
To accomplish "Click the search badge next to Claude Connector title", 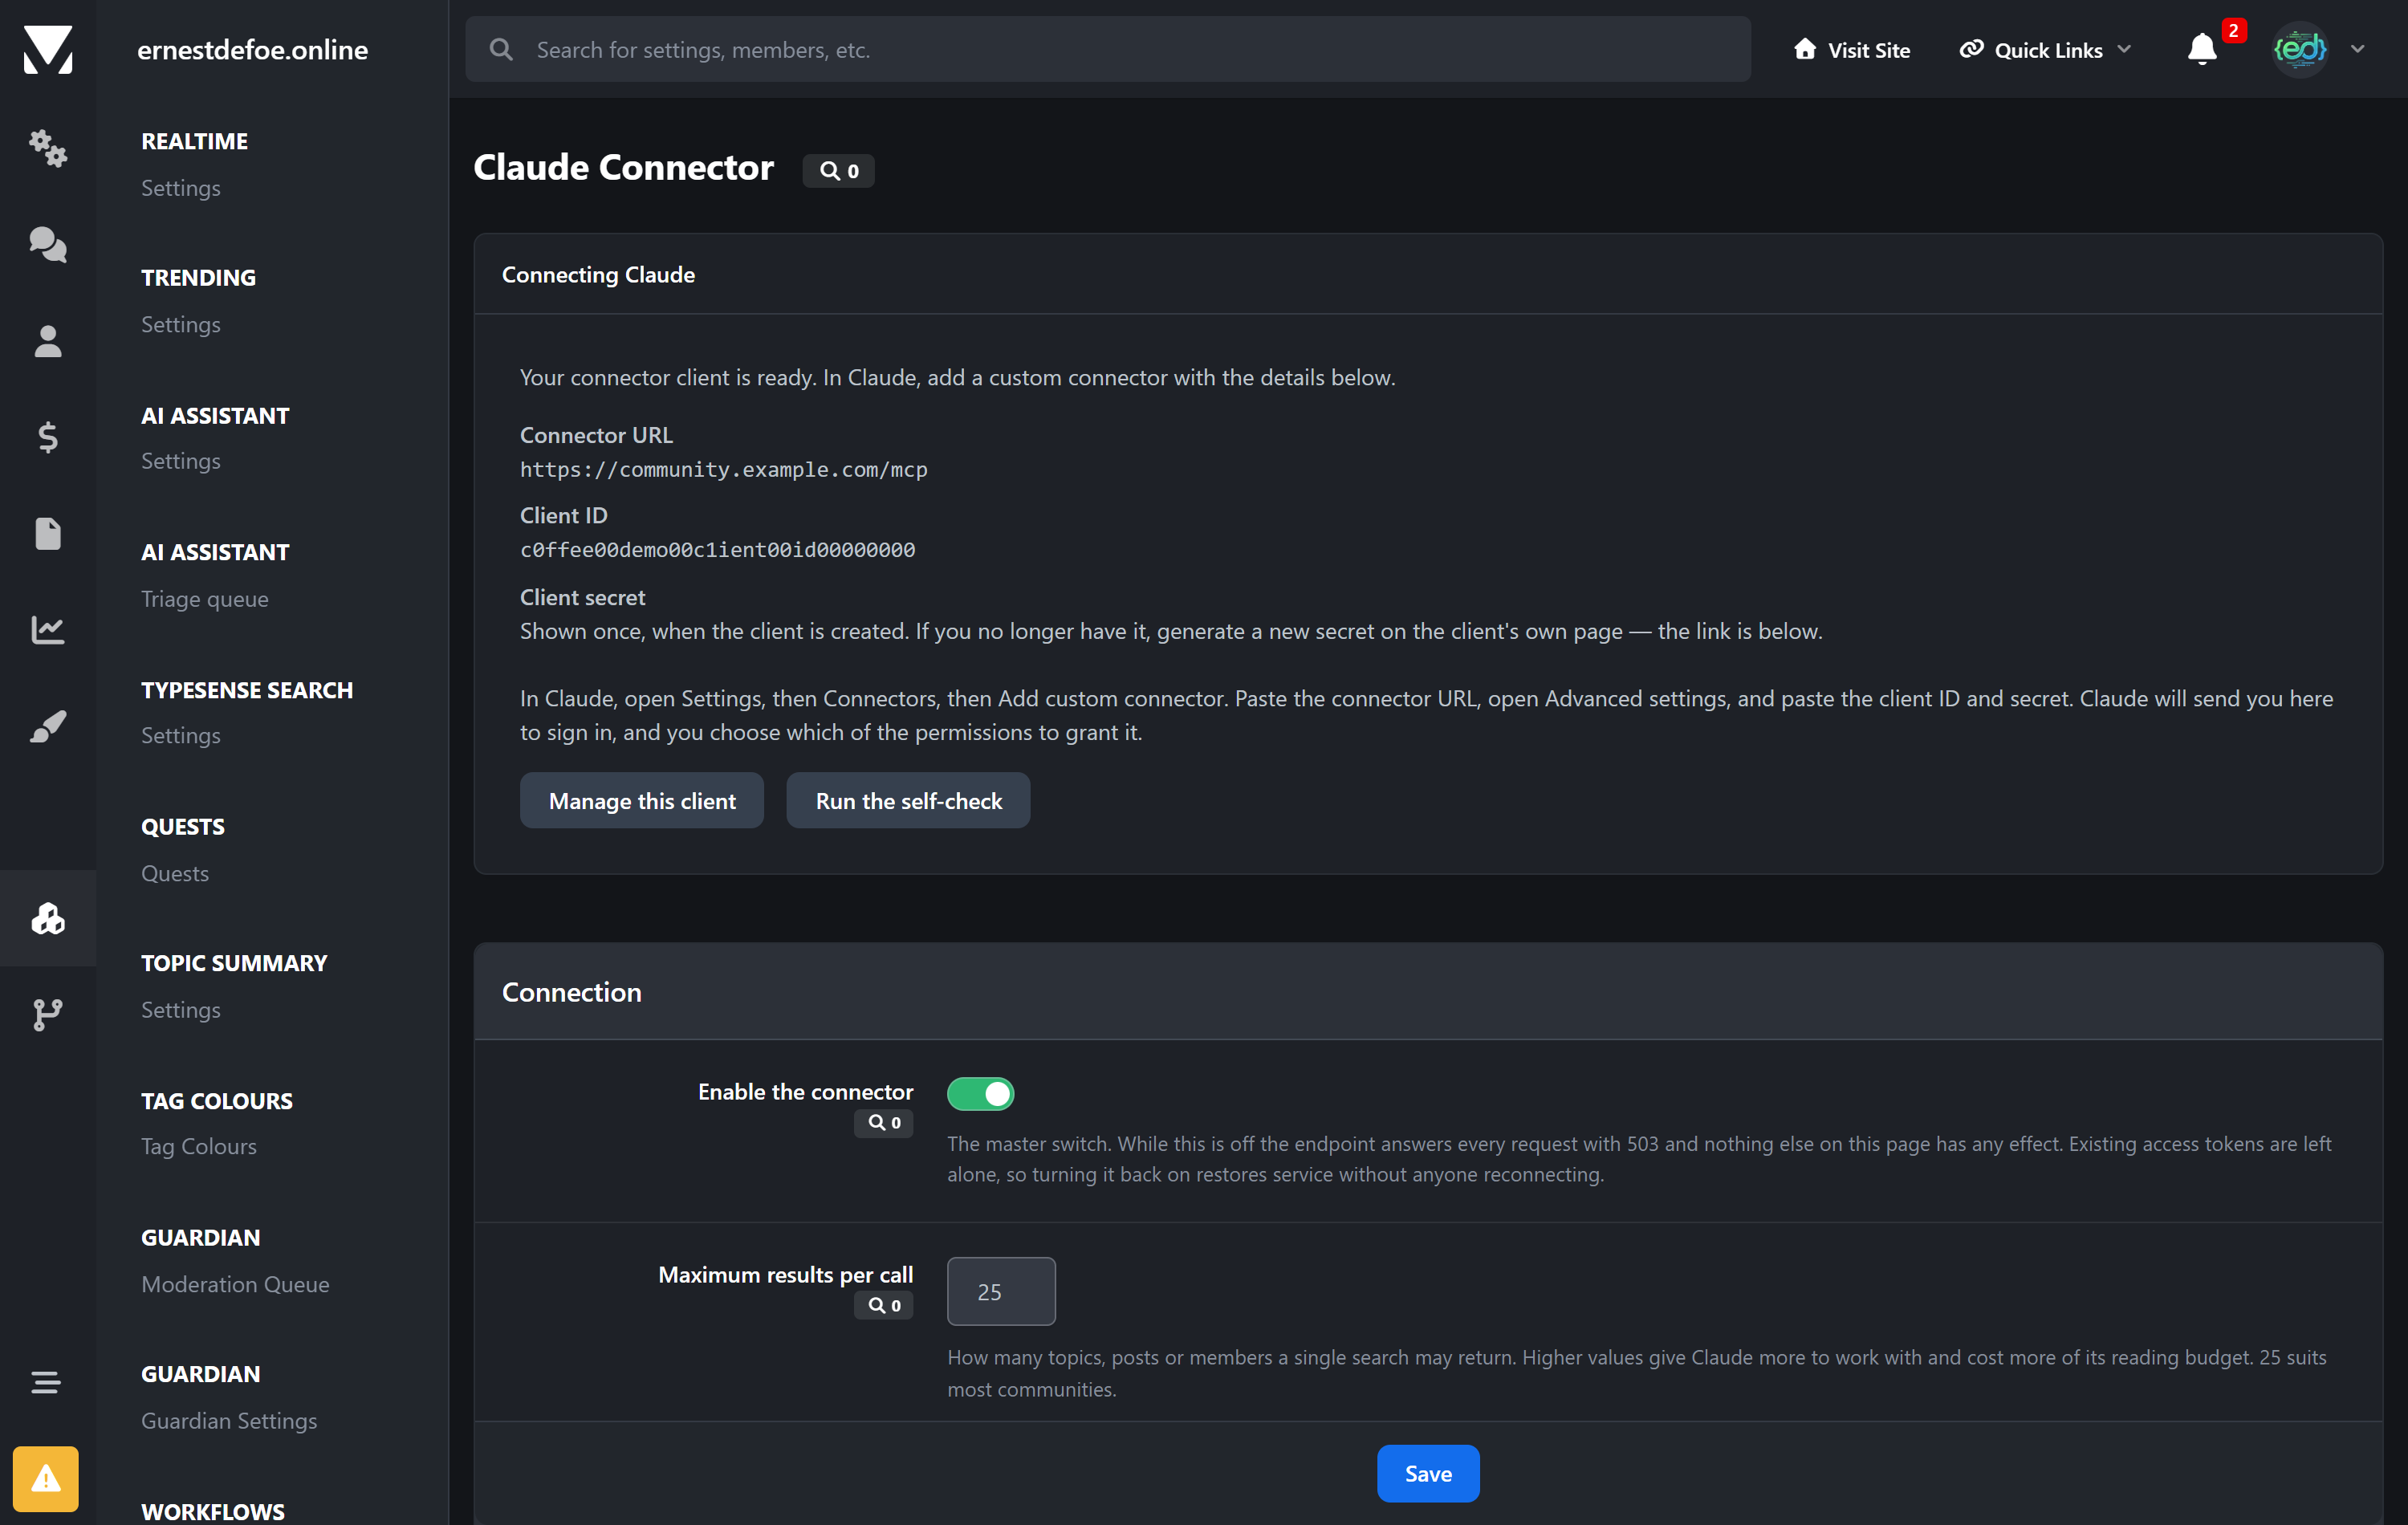I will pos(838,171).
